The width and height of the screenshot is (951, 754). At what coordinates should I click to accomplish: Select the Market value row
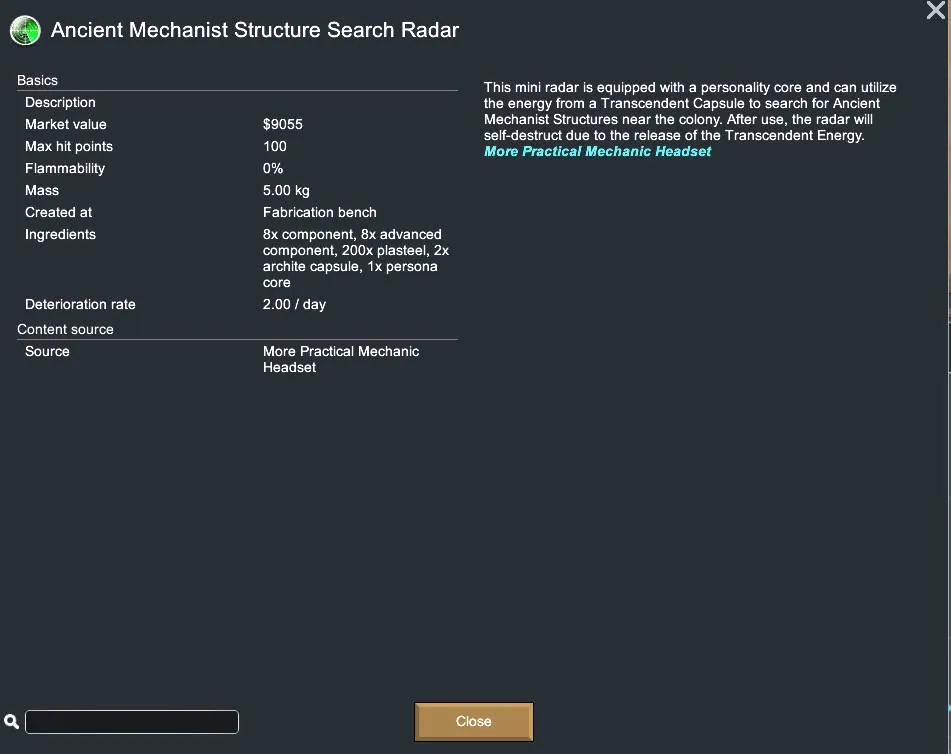coord(237,124)
